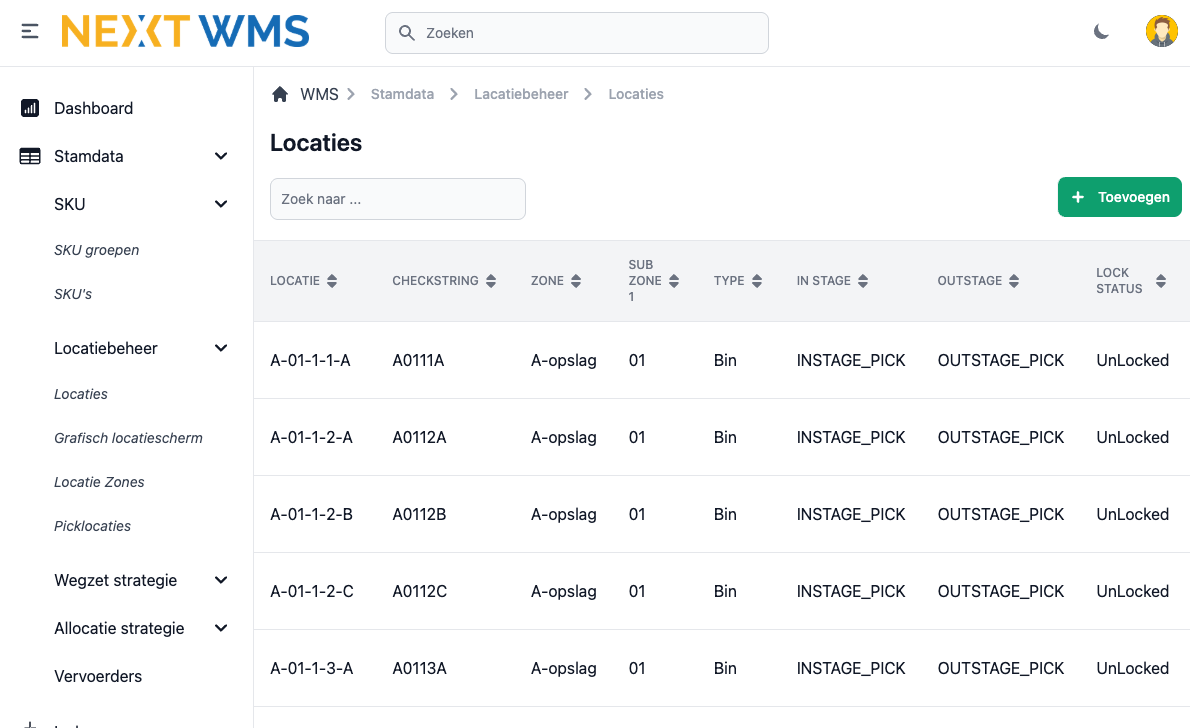Select Picklocaties in the sidebar
Viewport: 1190px width, 728px height.
(x=92, y=526)
